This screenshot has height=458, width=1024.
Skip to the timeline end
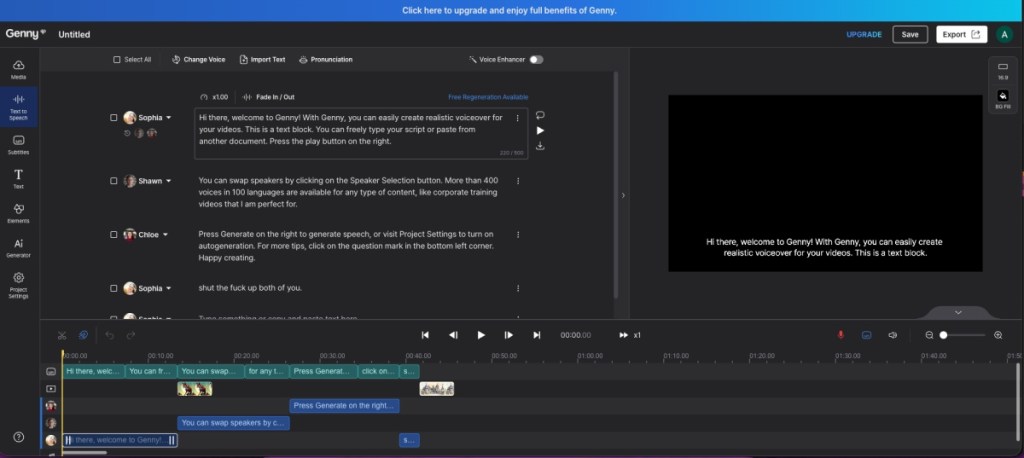click(537, 335)
